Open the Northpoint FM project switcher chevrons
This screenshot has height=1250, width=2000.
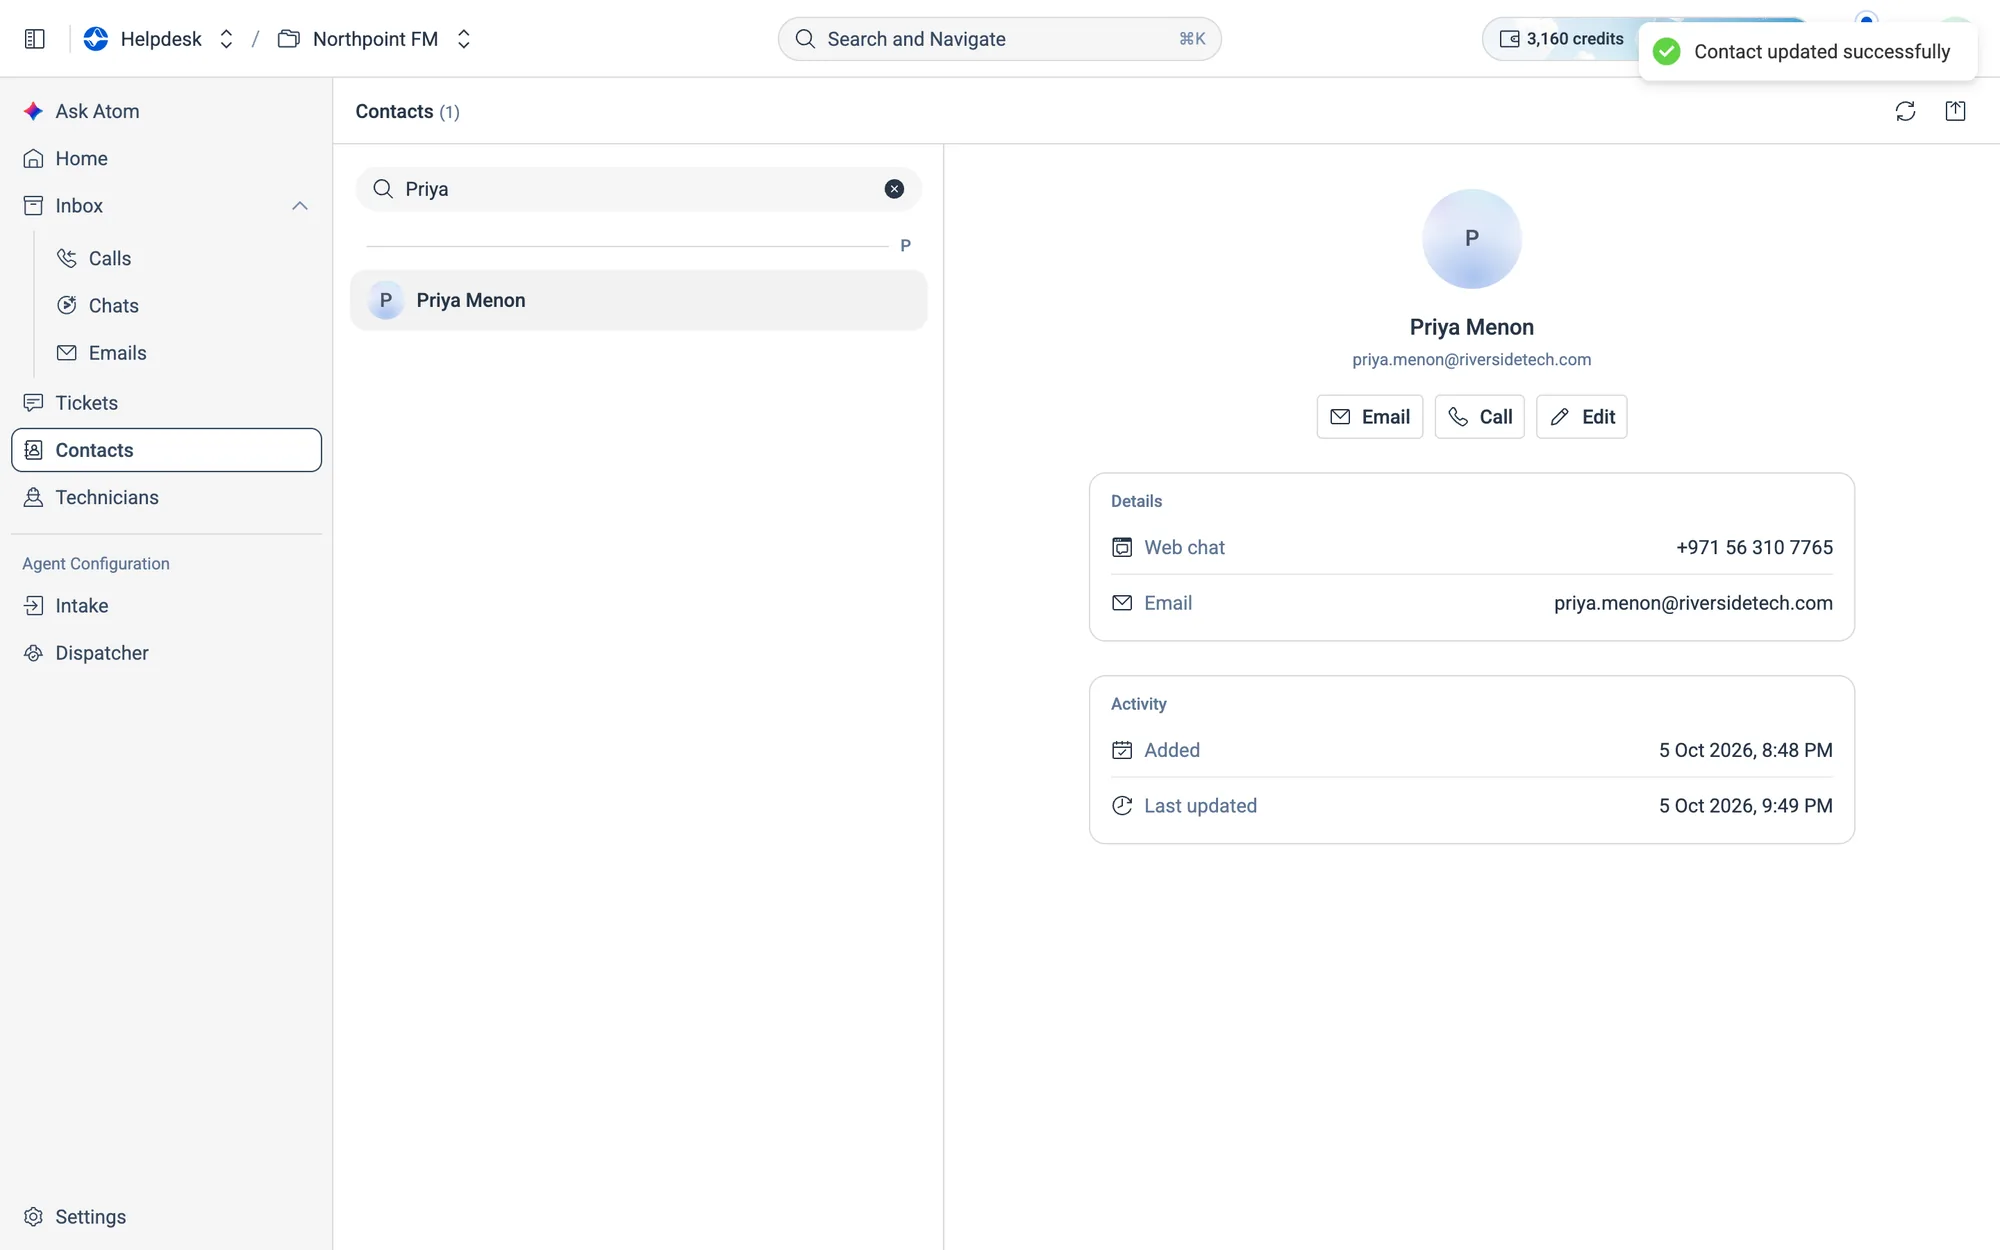463,39
